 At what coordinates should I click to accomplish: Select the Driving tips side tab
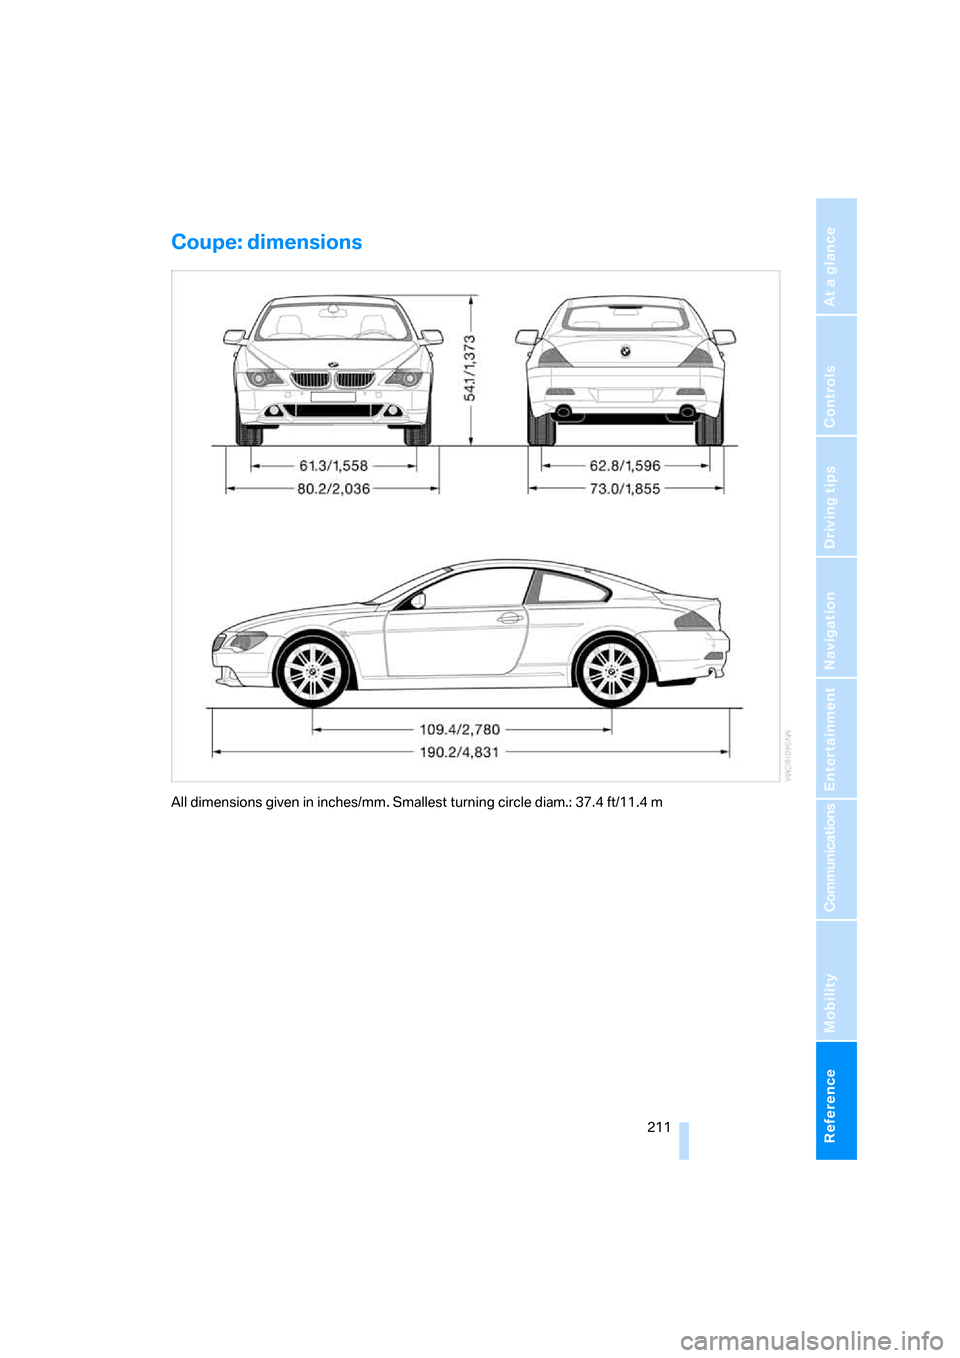coord(836,497)
